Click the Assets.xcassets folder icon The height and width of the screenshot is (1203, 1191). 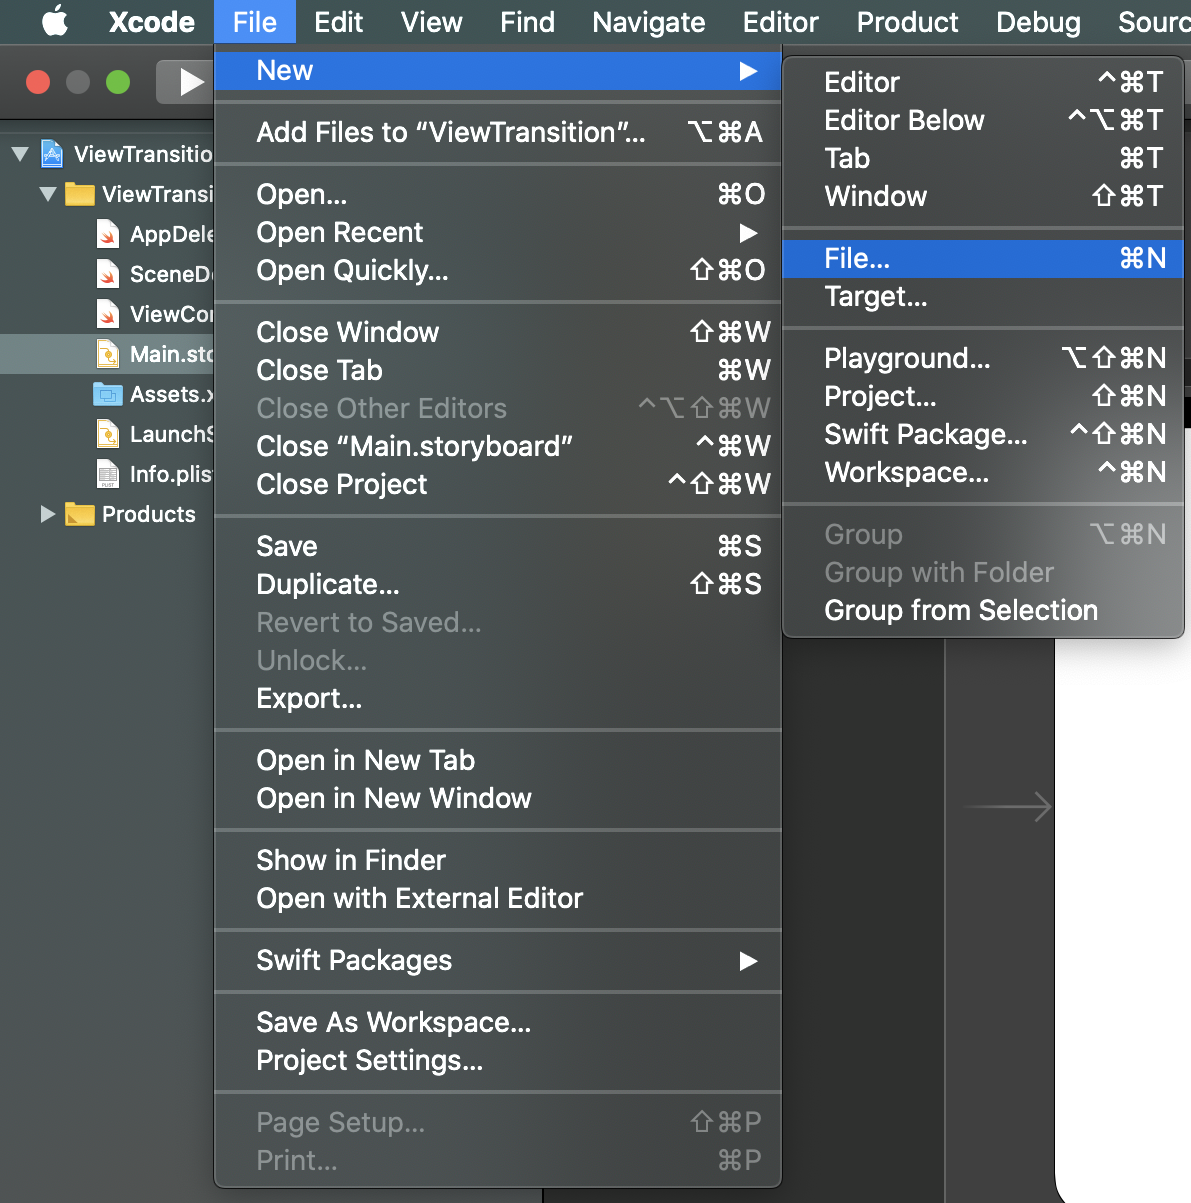pos(108,394)
